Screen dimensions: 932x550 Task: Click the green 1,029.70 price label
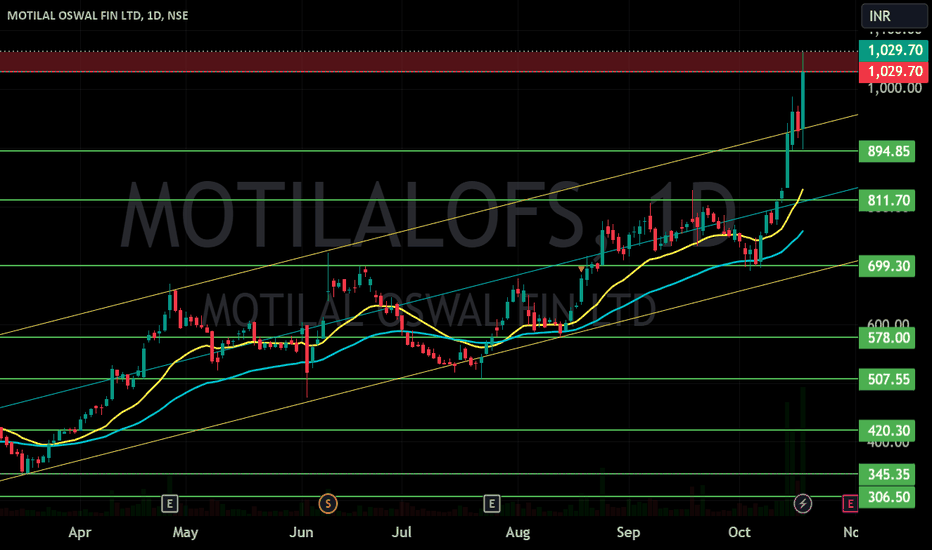coord(893,50)
